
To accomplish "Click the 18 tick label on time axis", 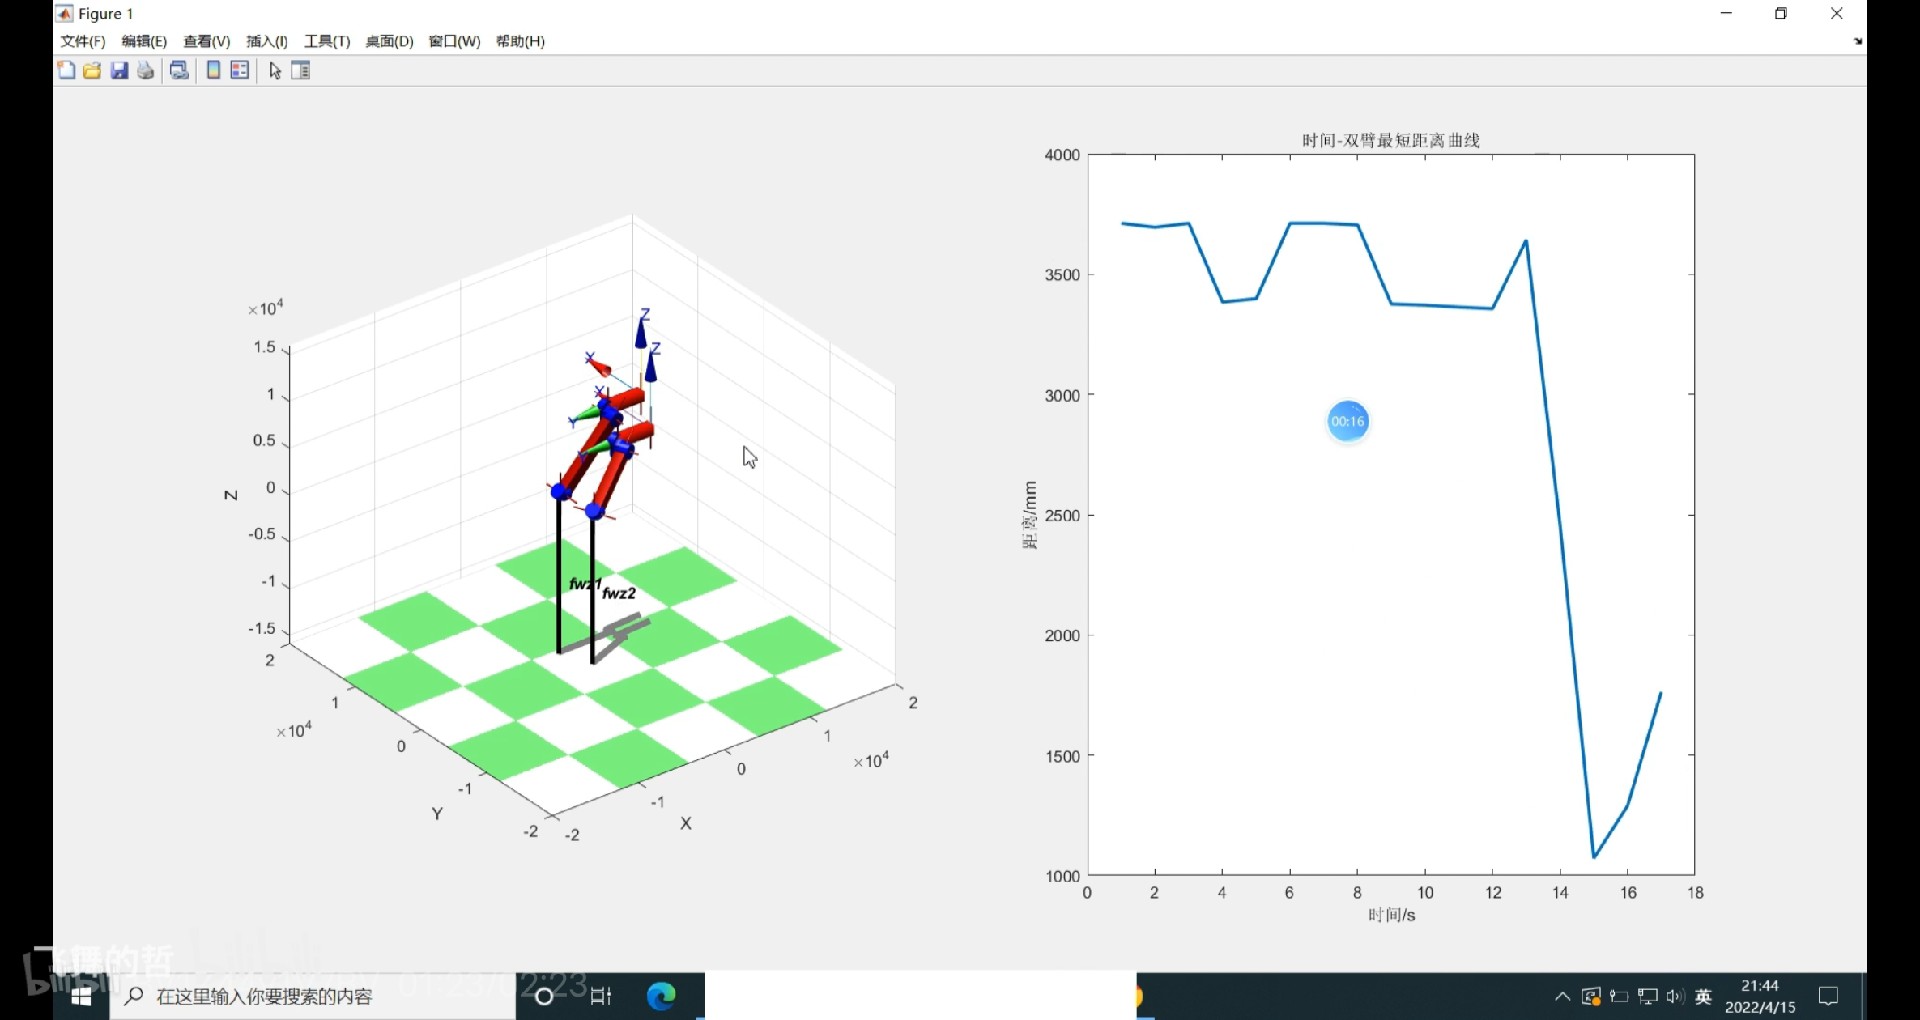I will click(x=1696, y=893).
